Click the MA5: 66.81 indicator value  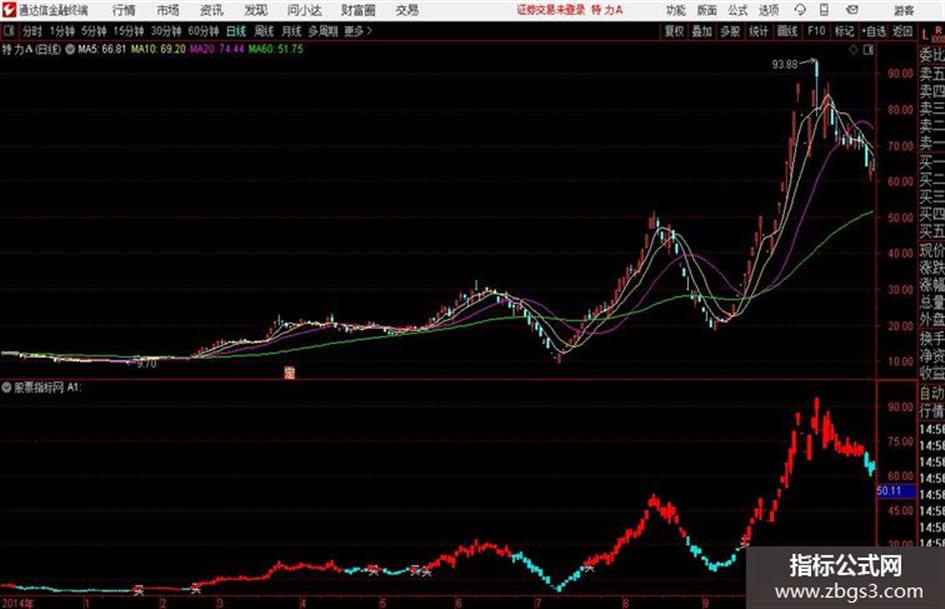point(102,49)
